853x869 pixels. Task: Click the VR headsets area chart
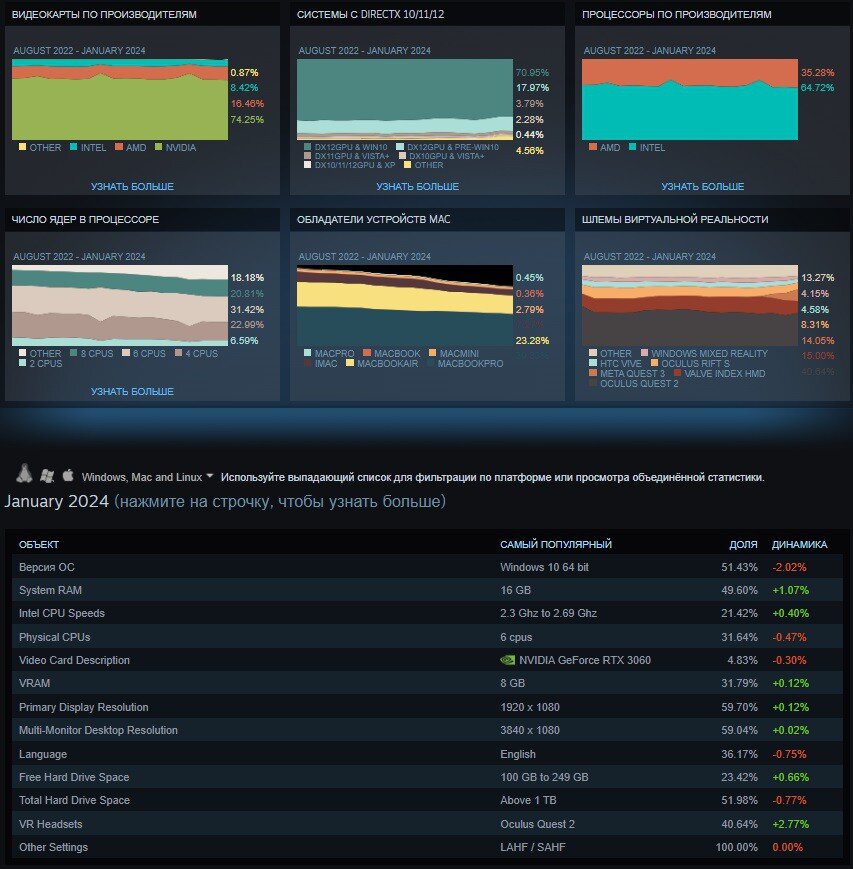[689, 305]
